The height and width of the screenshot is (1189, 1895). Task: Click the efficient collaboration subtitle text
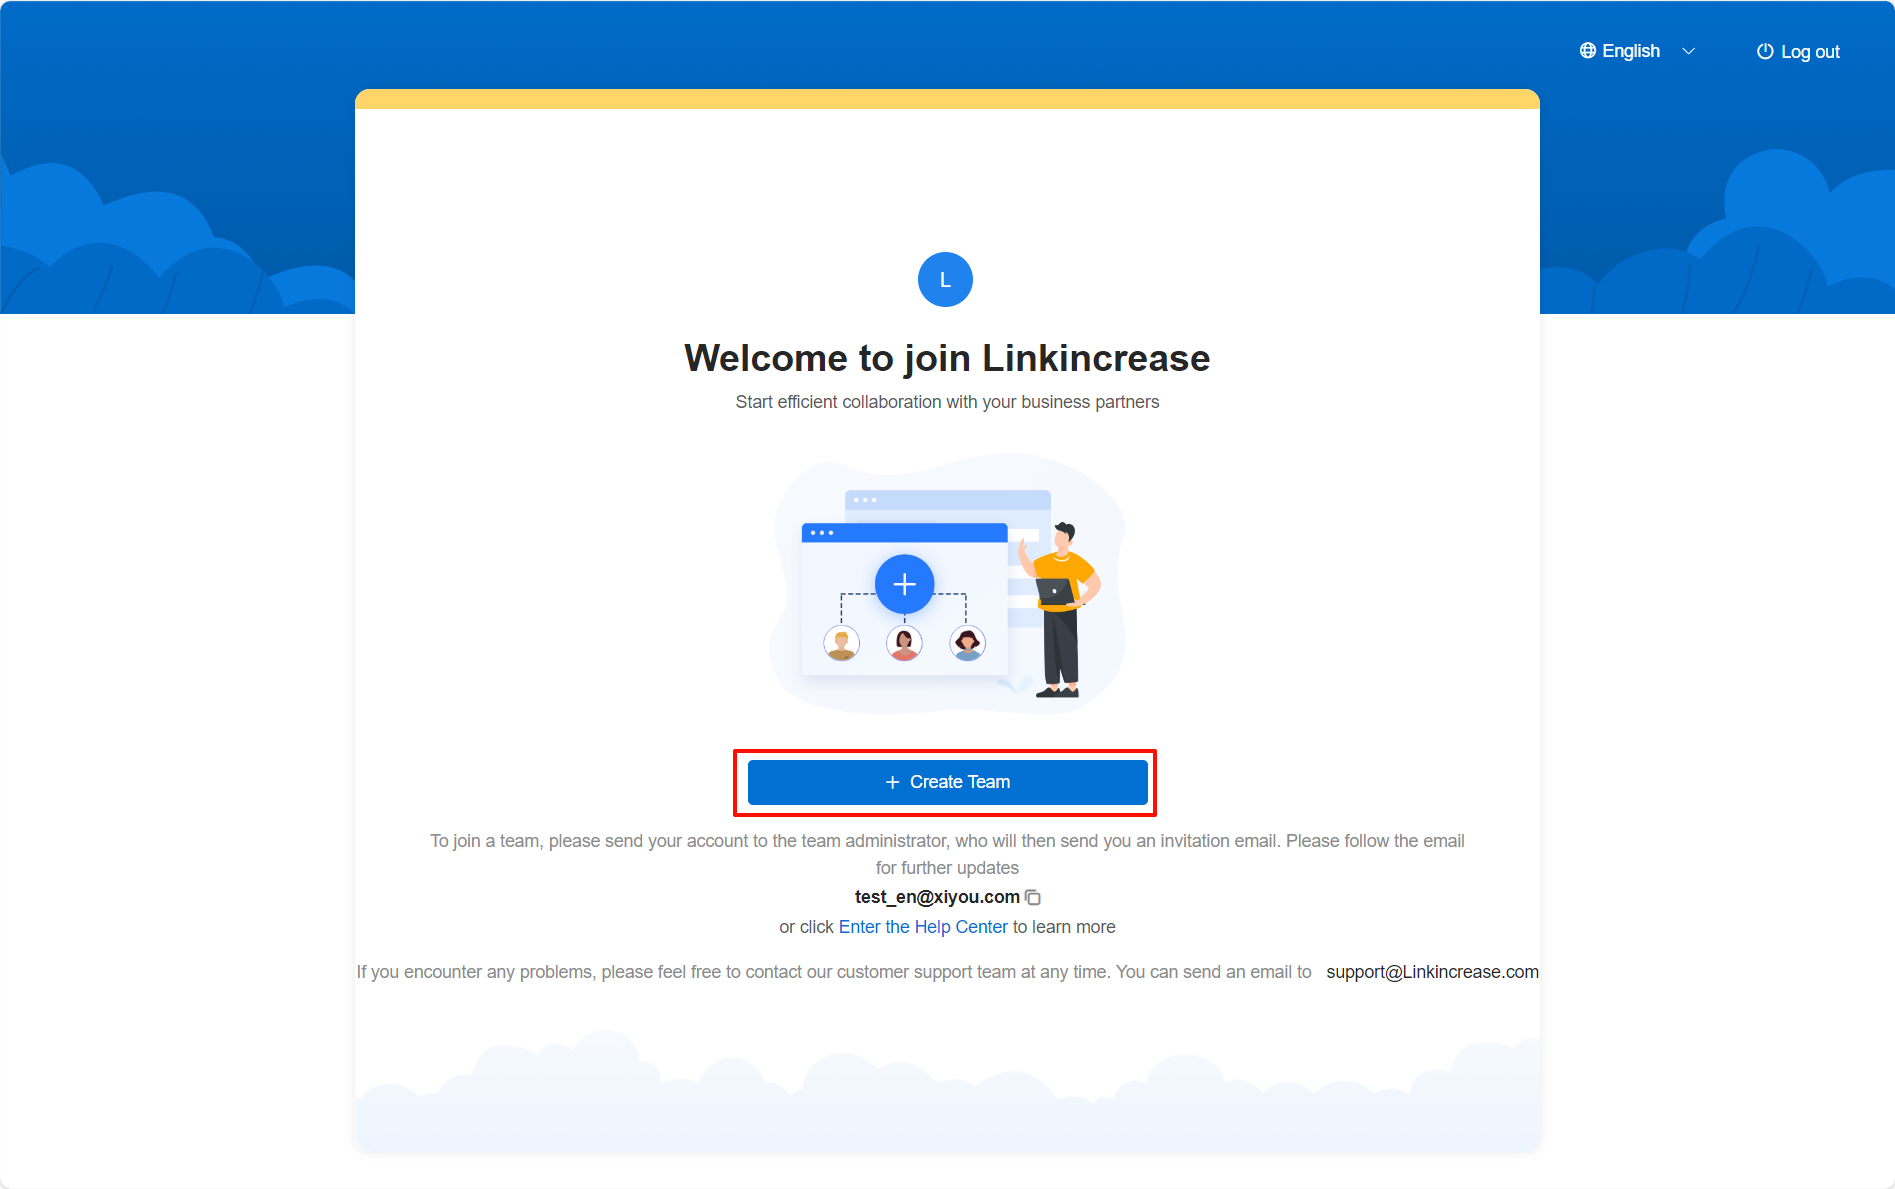[x=947, y=402]
